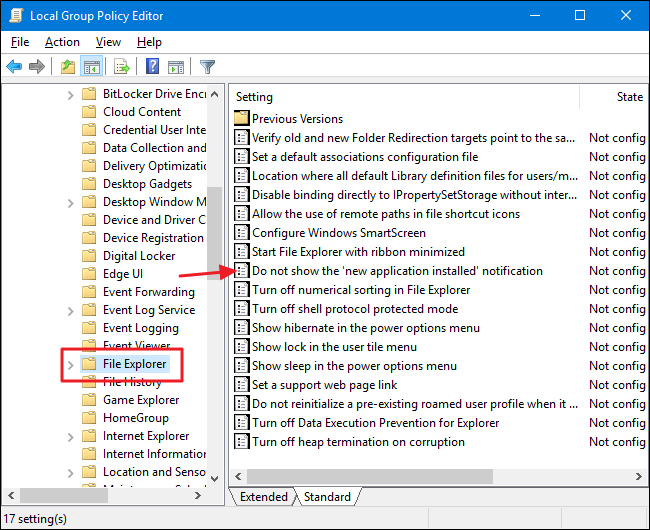Select 'Allow the use of remote paths' setting
Image resolution: width=650 pixels, height=530 pixels.
click(x=386, y=214)
